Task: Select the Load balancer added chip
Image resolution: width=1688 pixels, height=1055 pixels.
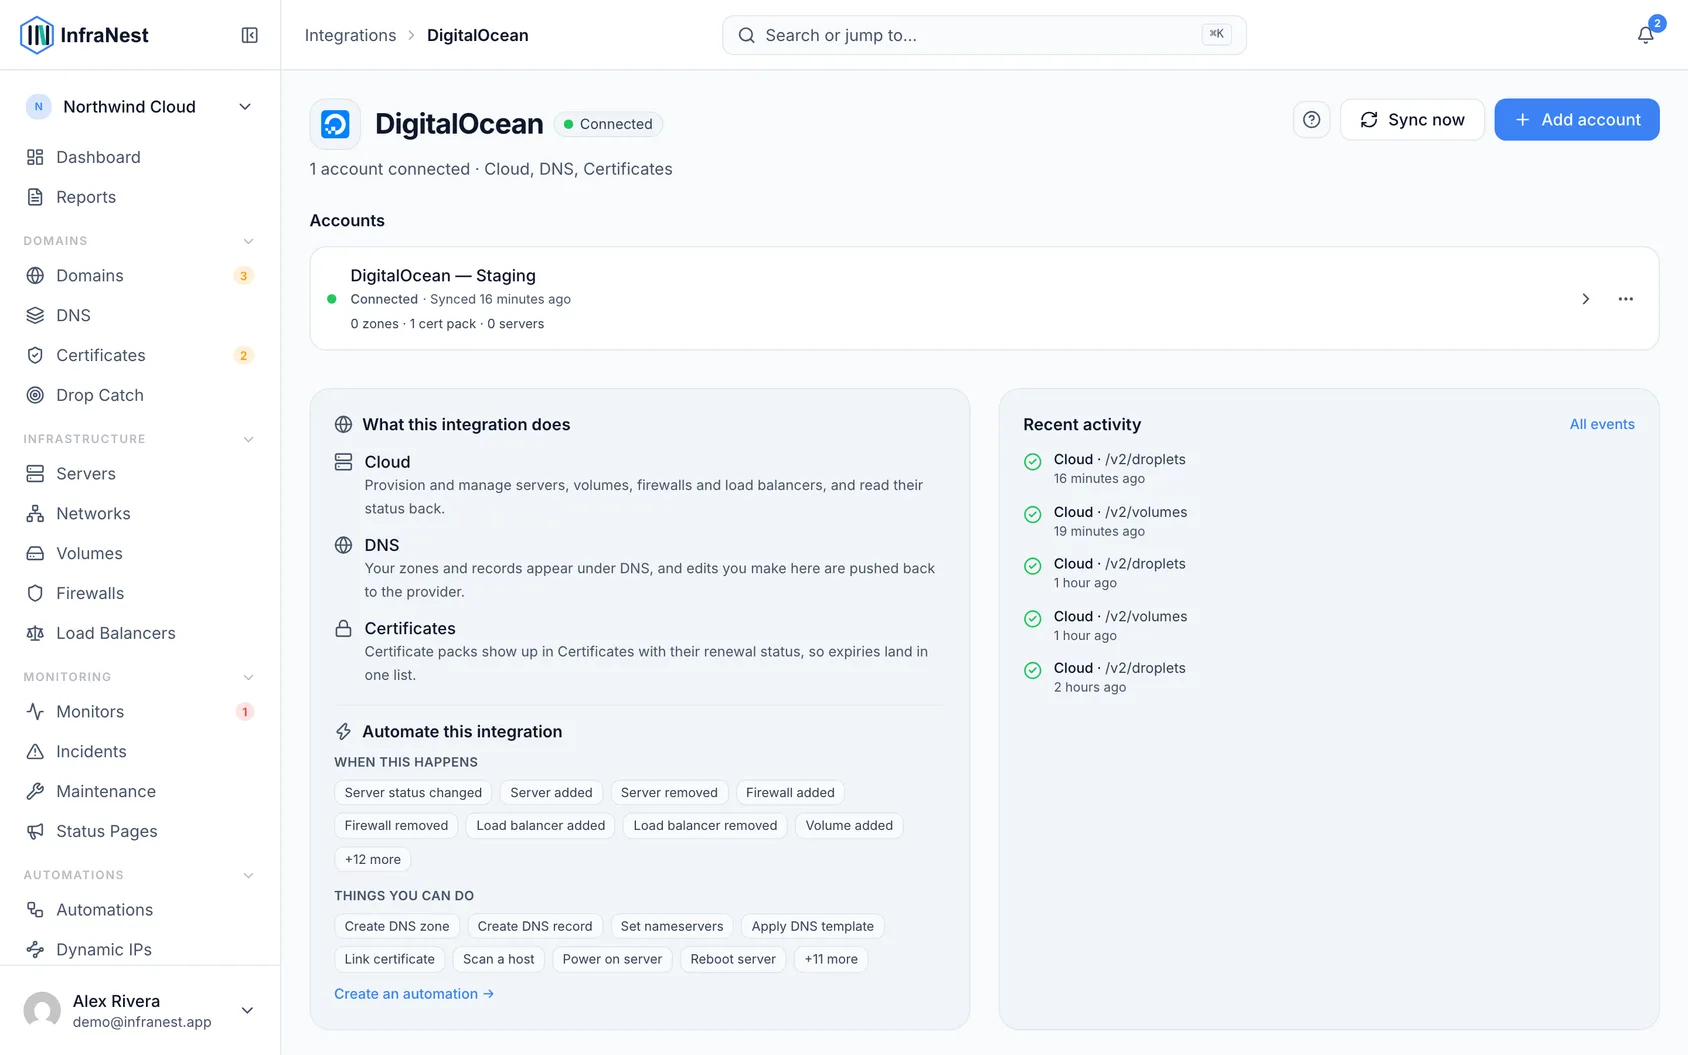Action: point(541,826)
